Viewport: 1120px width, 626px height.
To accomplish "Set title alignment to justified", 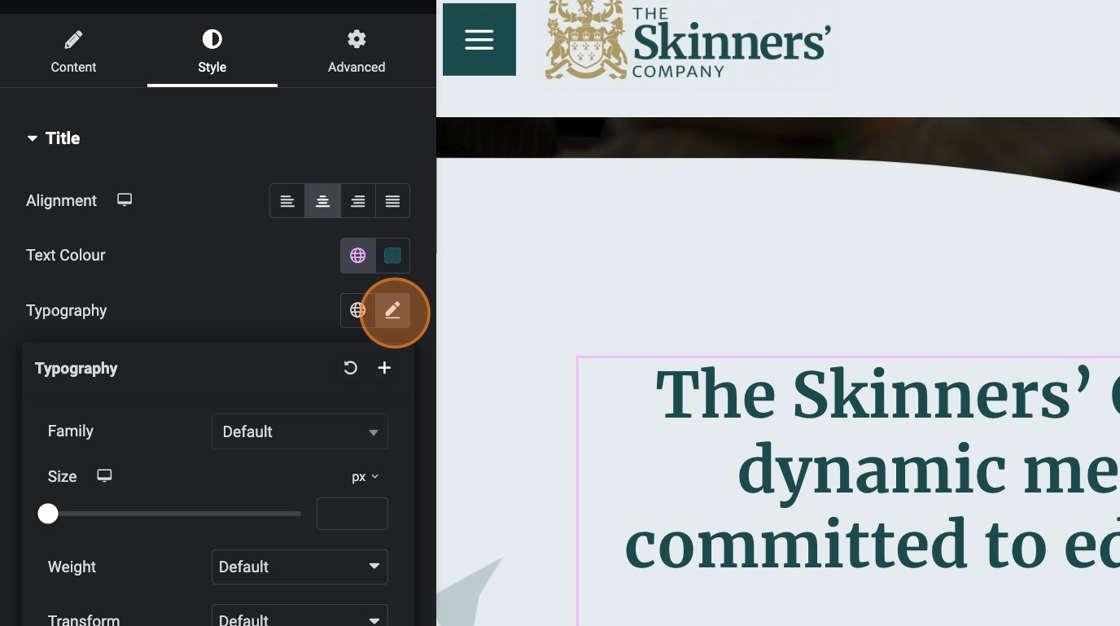I will click(392, 201).
